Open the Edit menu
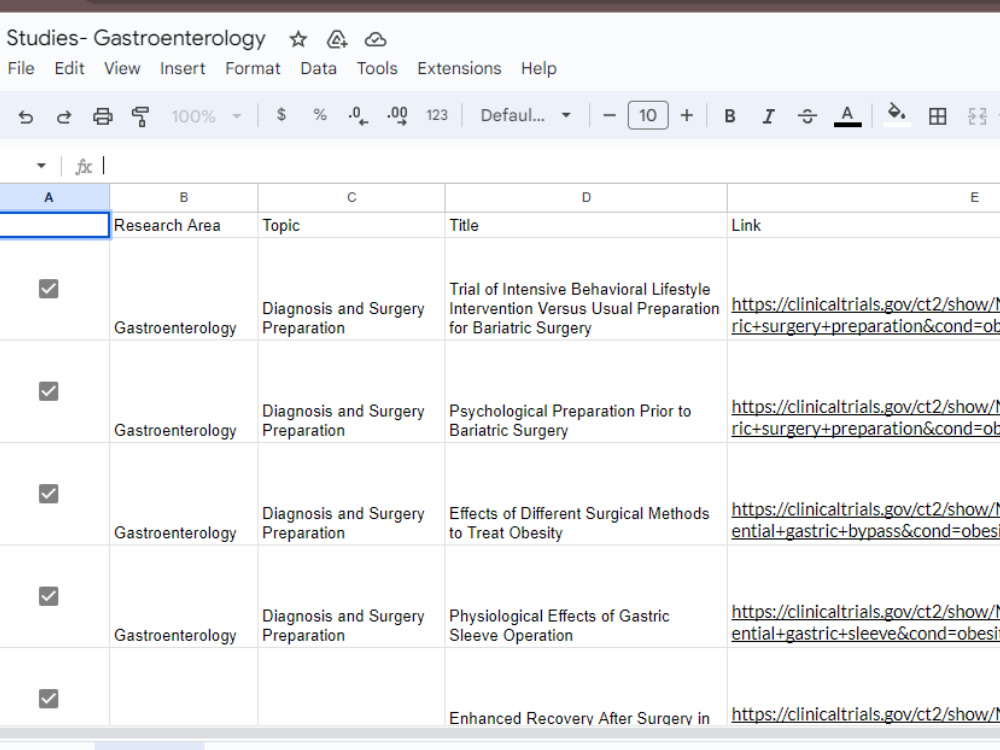 click(70, 68)
